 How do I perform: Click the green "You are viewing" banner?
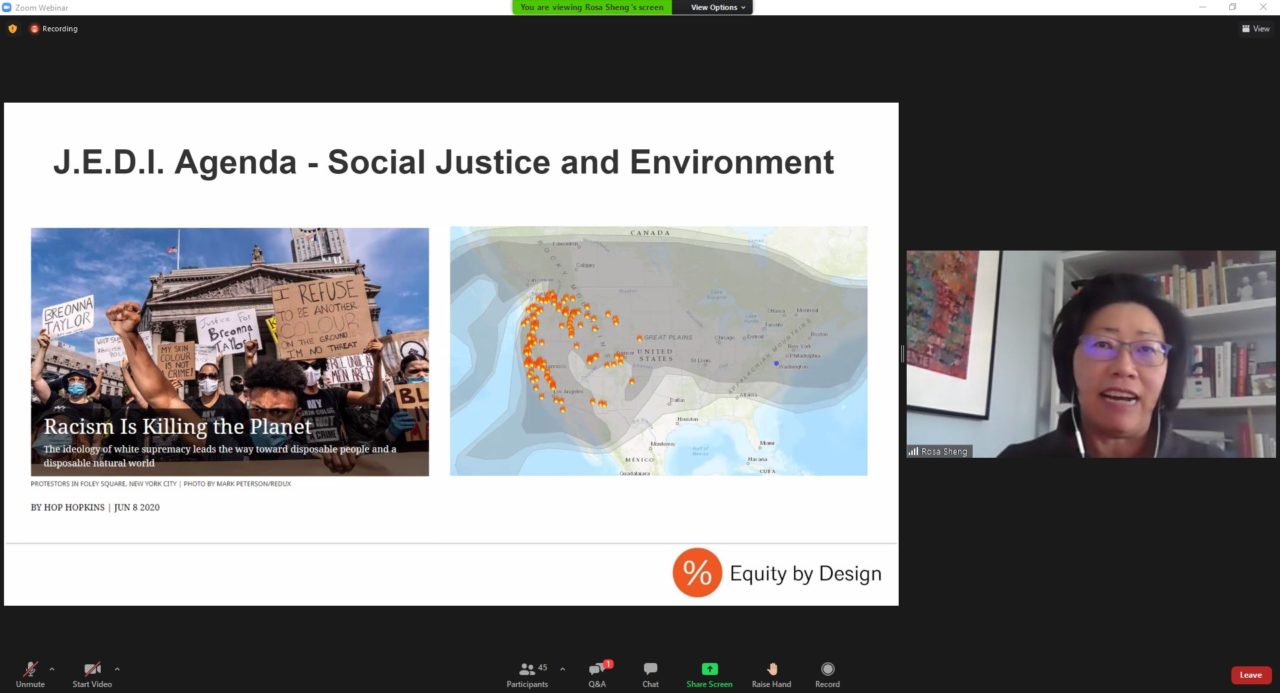coord(592,7)
